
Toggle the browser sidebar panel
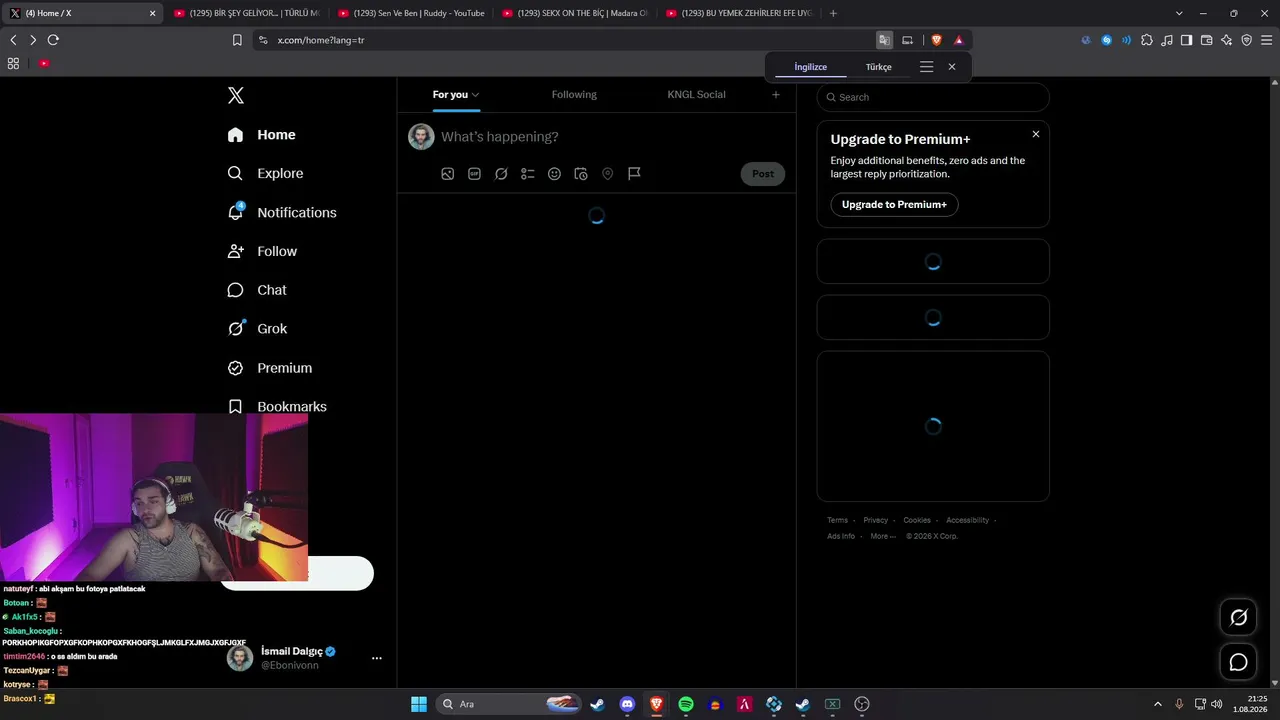[x=1186, y=40]
